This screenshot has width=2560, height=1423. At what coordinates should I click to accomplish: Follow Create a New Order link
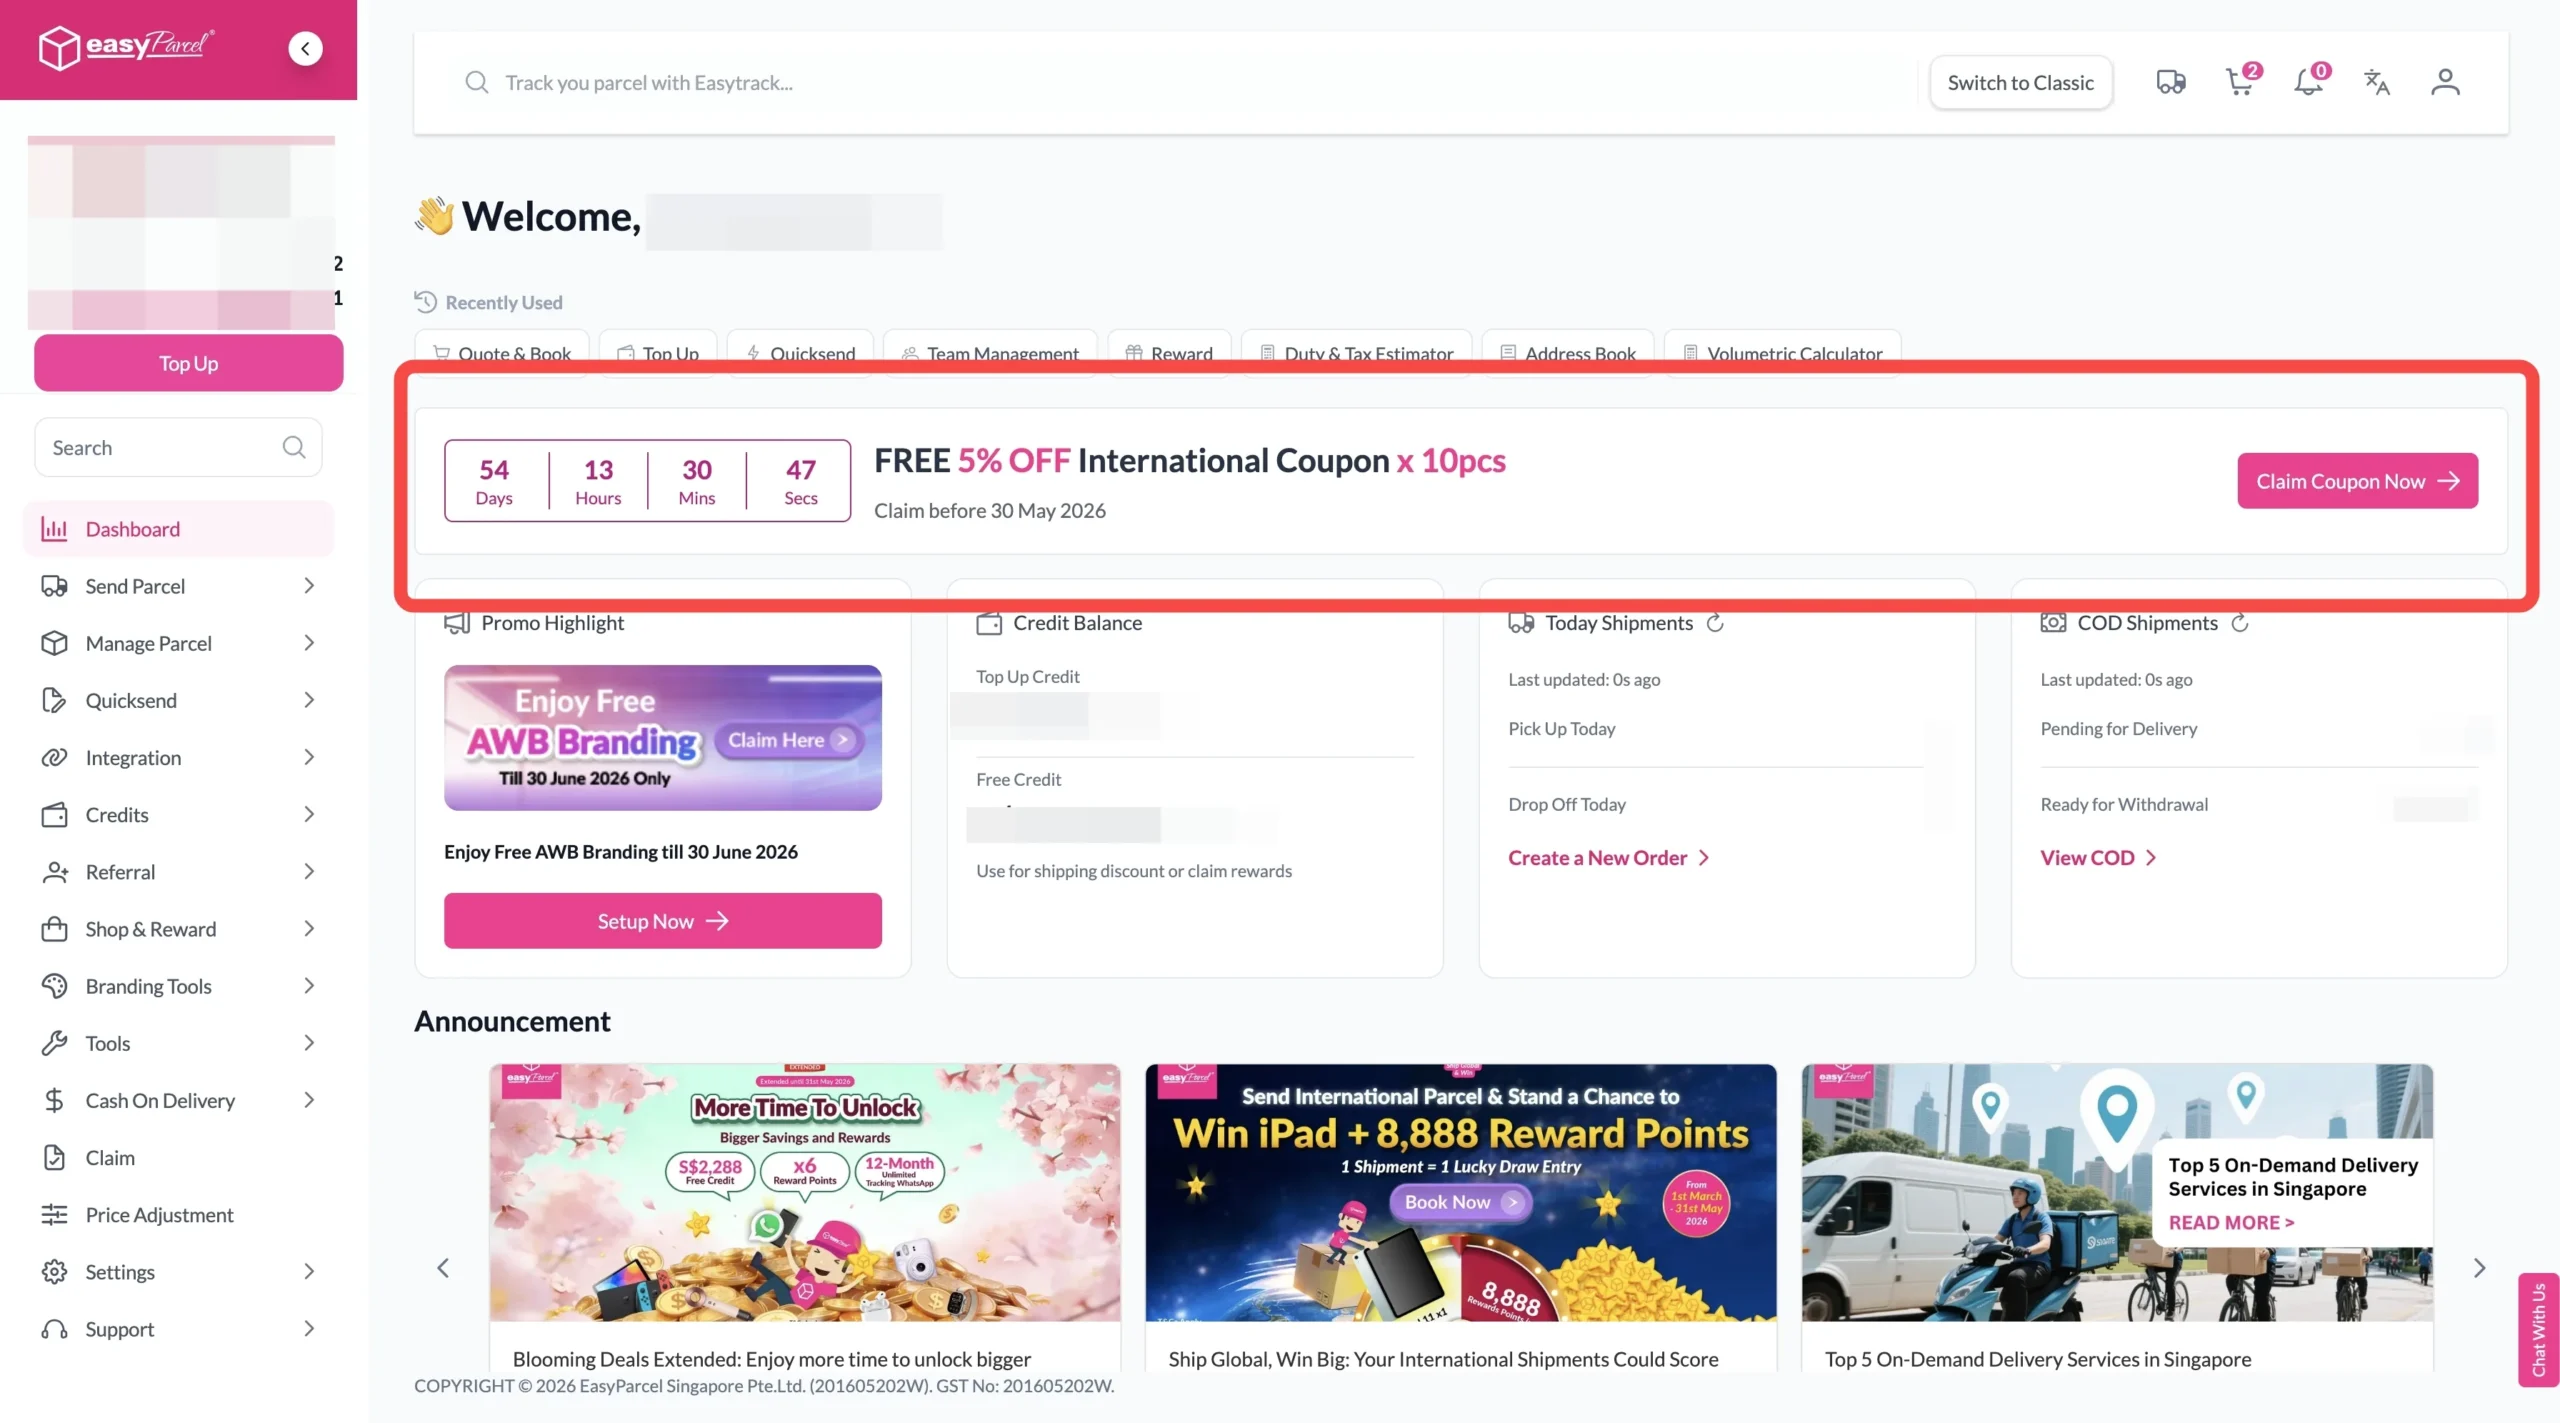coord(1608,857)
